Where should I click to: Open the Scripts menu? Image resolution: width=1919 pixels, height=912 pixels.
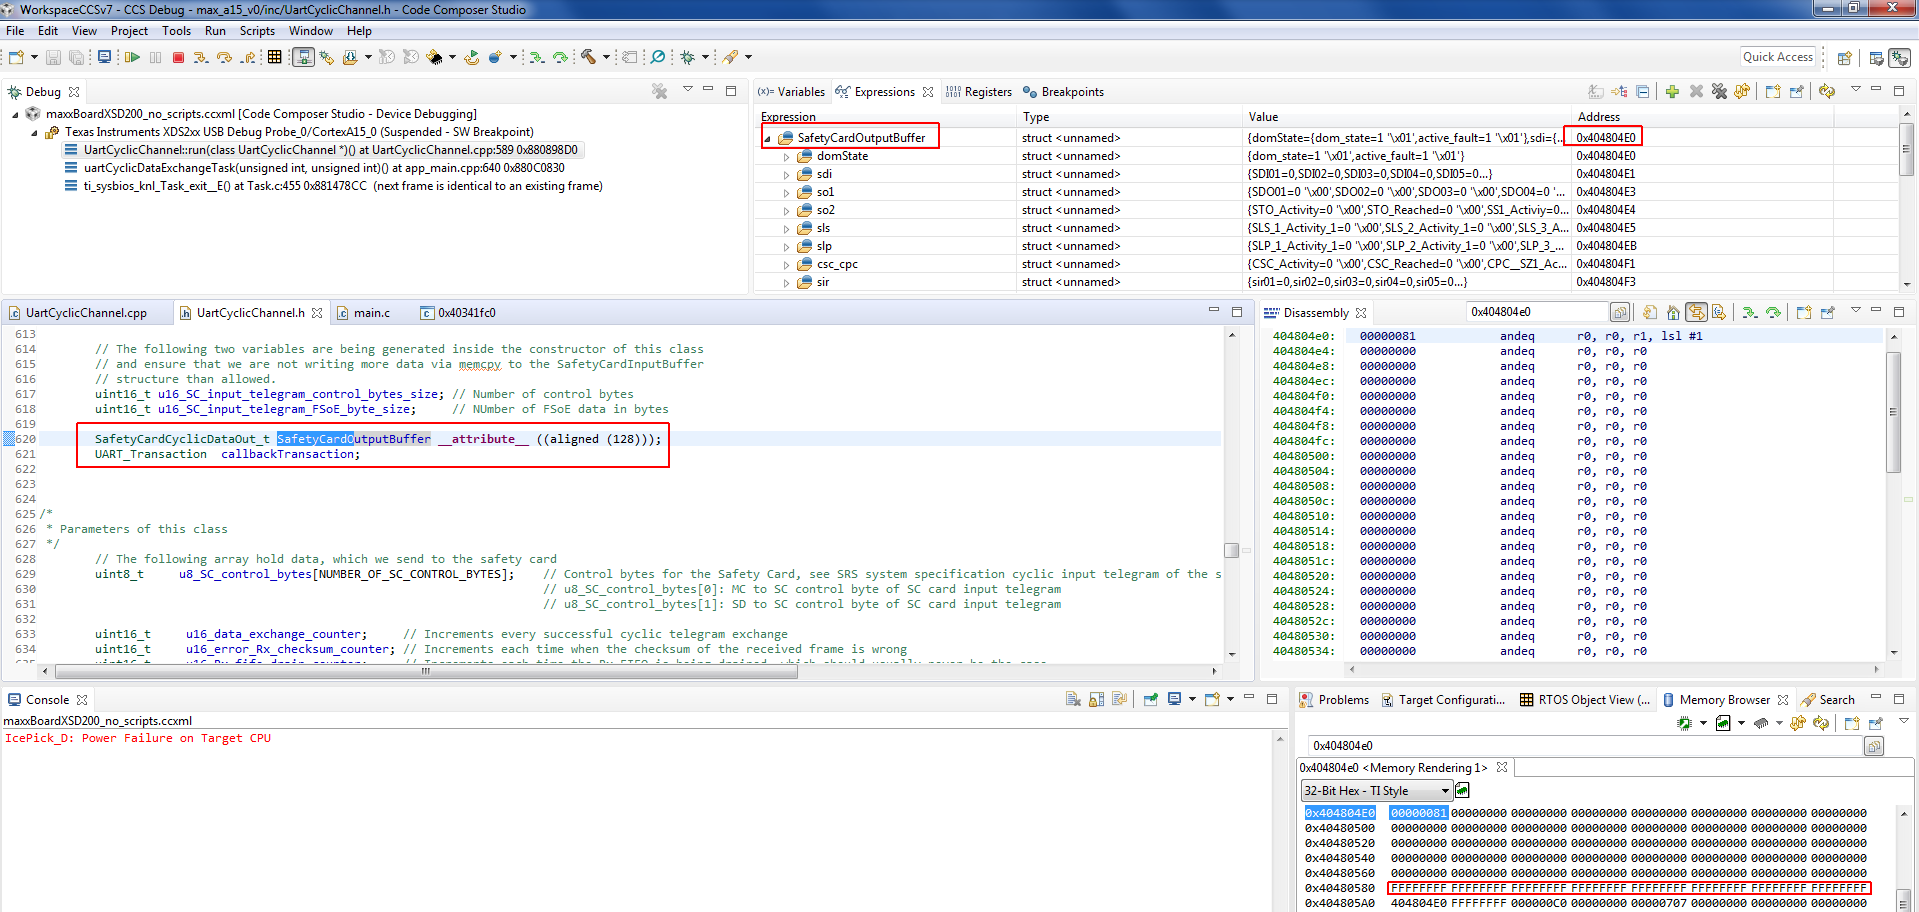click(257, 31)
